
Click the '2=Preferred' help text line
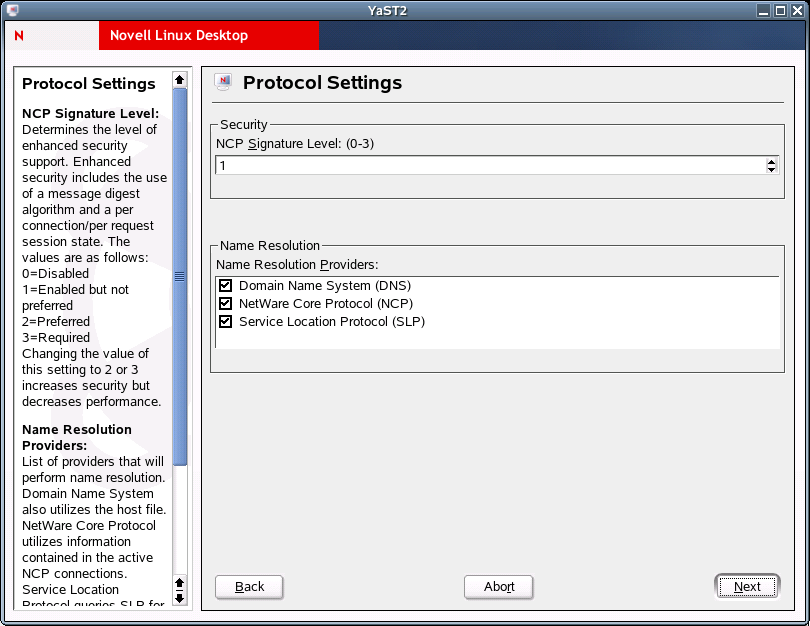pos(56,322)
